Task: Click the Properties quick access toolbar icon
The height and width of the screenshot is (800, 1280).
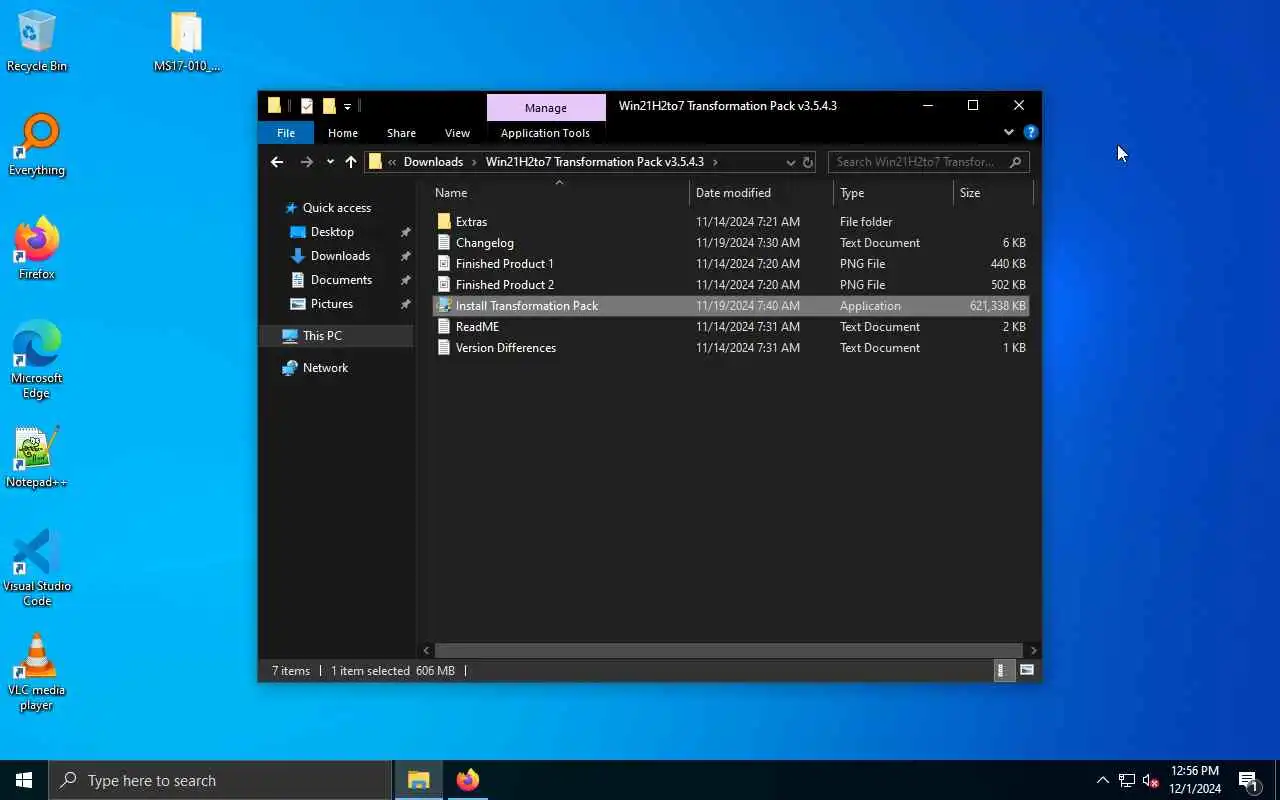Action: (307, 106)
